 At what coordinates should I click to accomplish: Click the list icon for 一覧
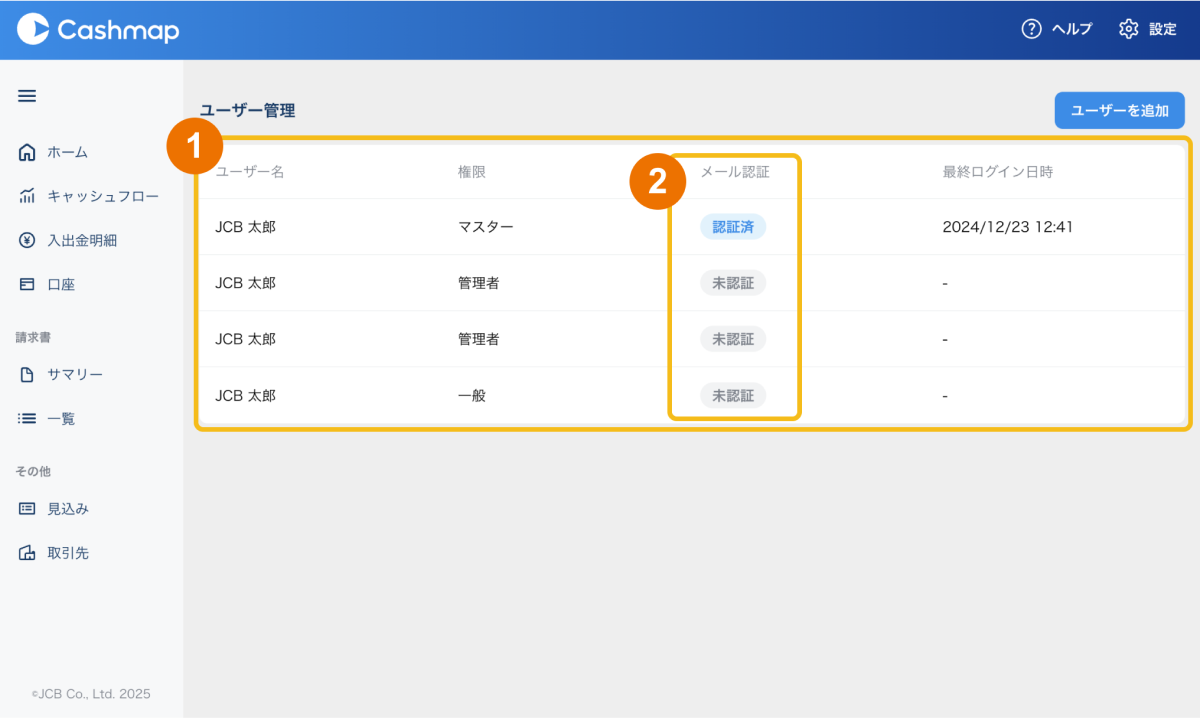coord(27,418)
